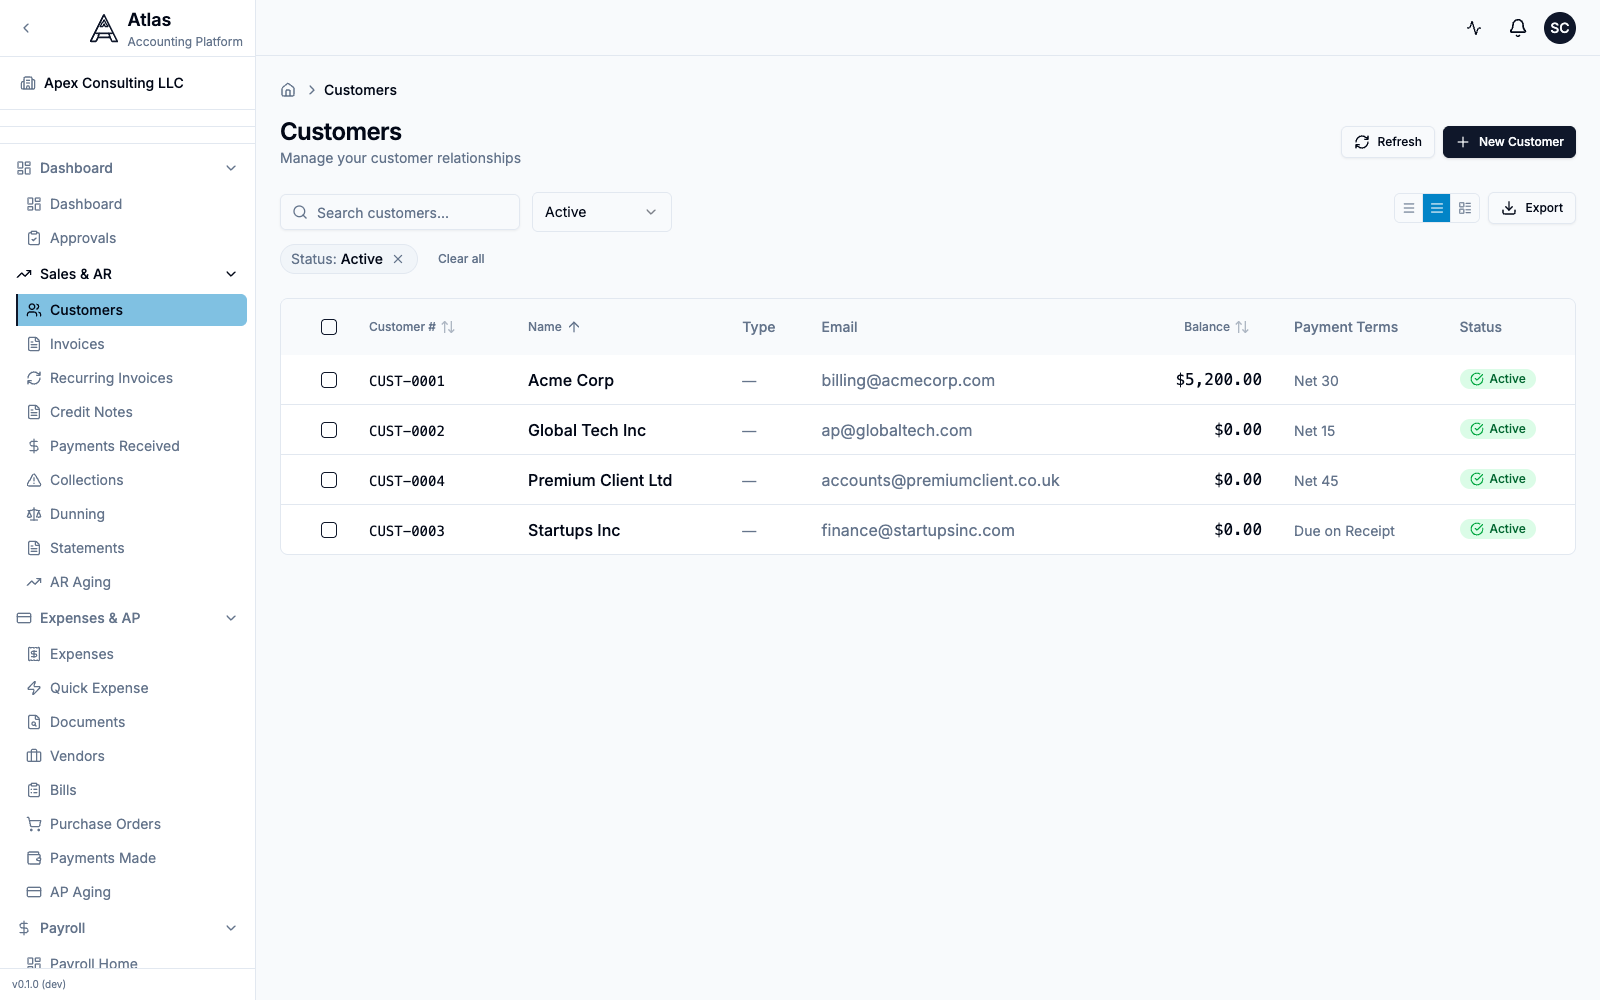Click CUST-0004 customer number

click(x=407, y=481)
